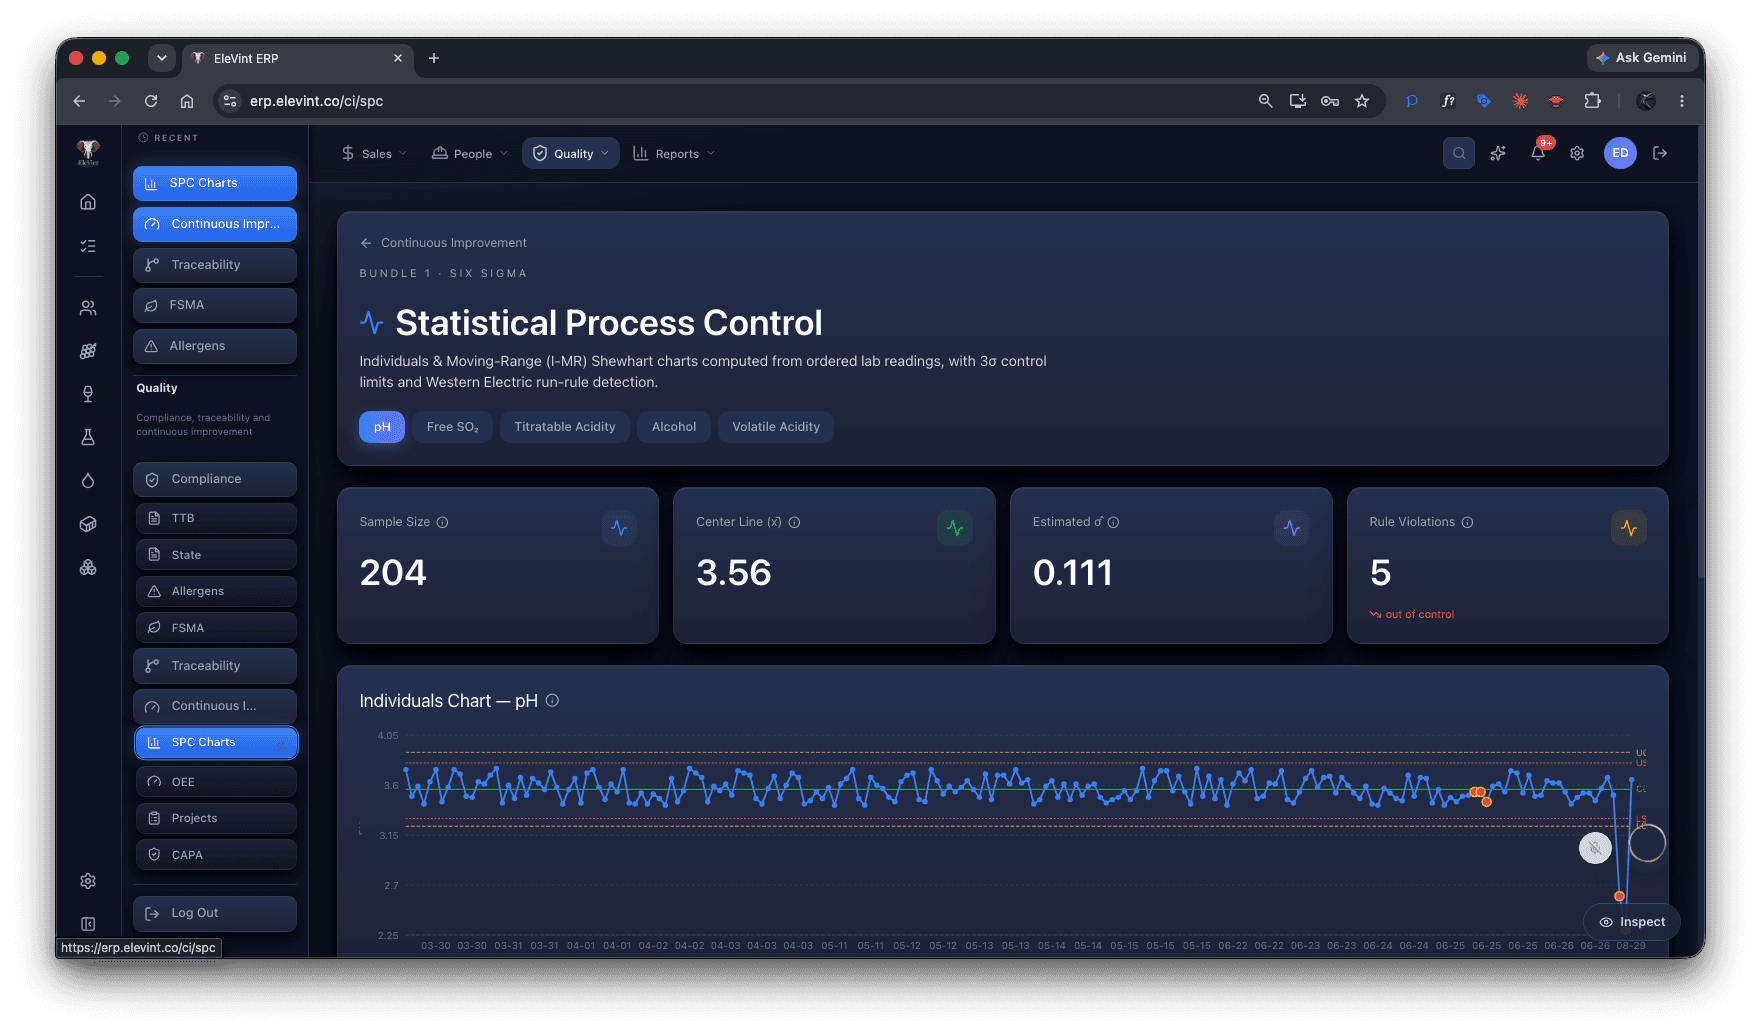Screen dimensions: 1761x1032
Task: Expand the Reports menu
Action: (x=674, y=153)
